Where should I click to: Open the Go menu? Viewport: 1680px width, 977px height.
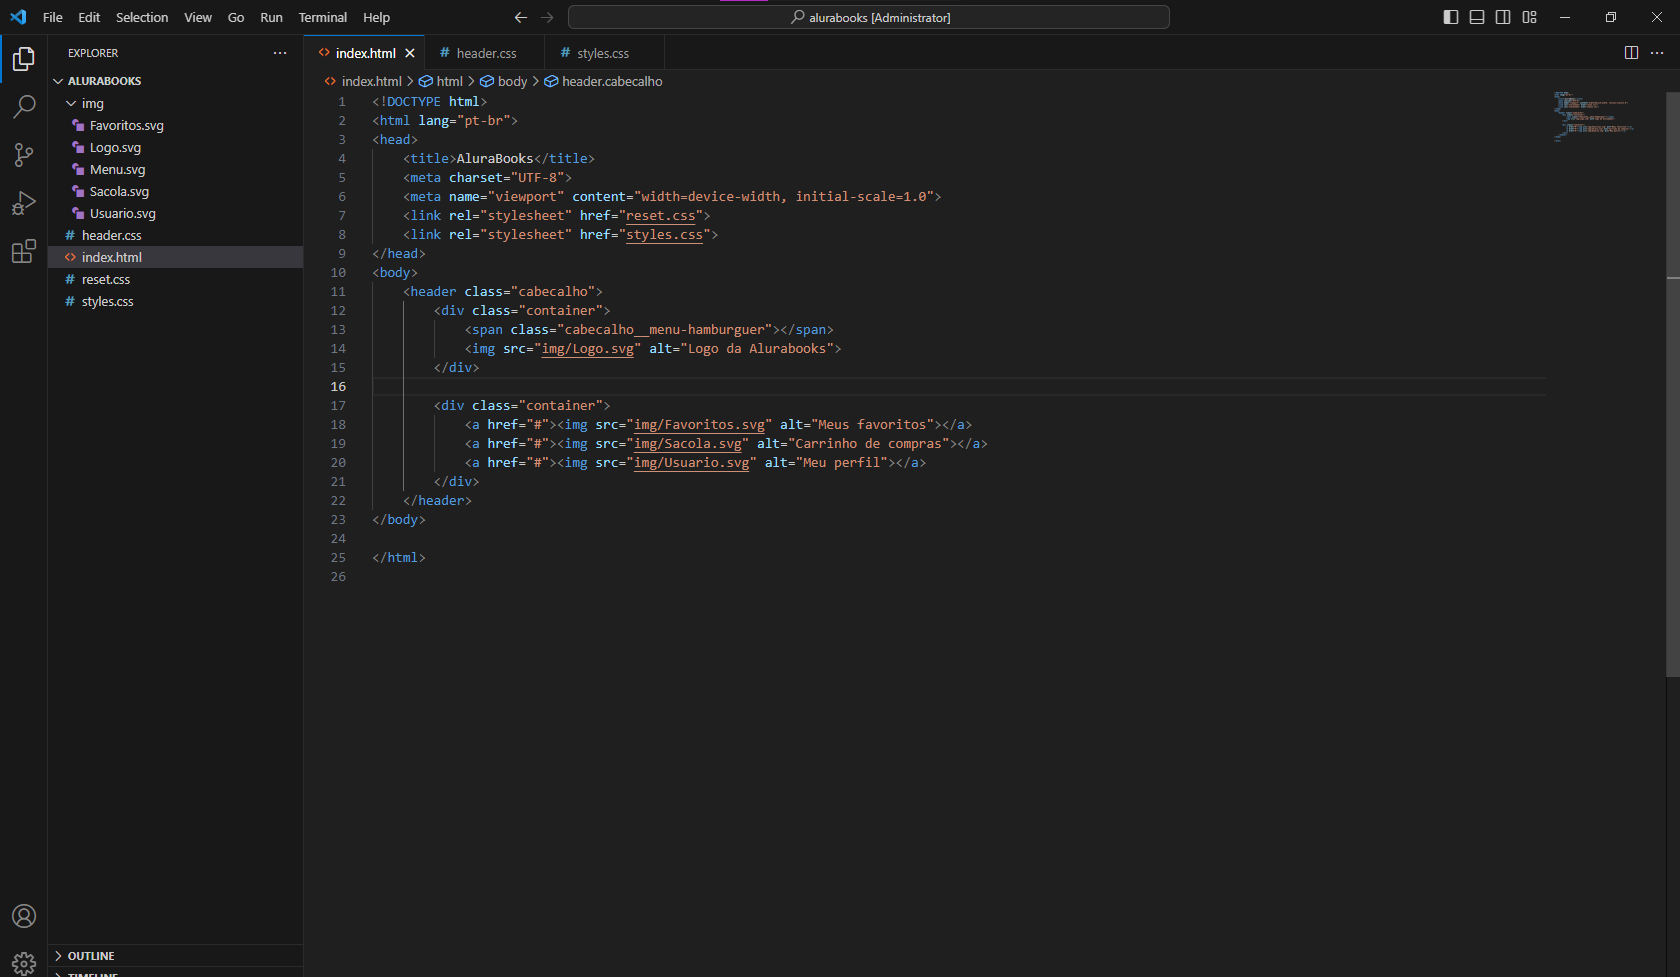[x=236, y=17]
